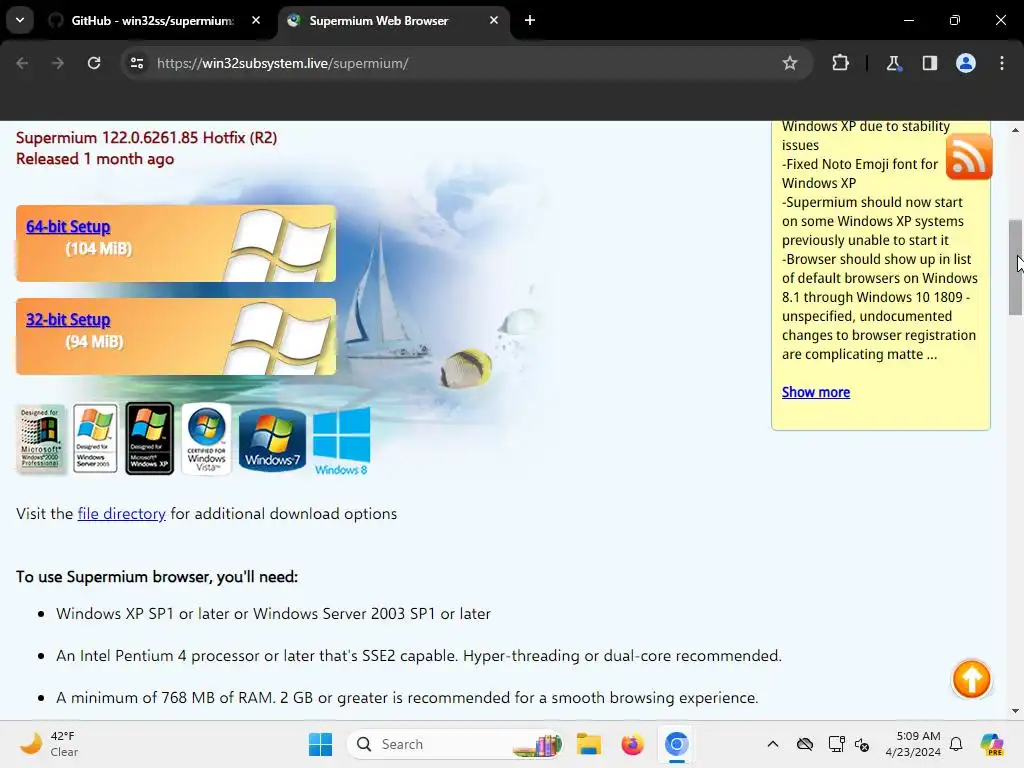Download the 64-bit Setup link
The height and width of the screenshot is (768, 1024).
[68, 227]
